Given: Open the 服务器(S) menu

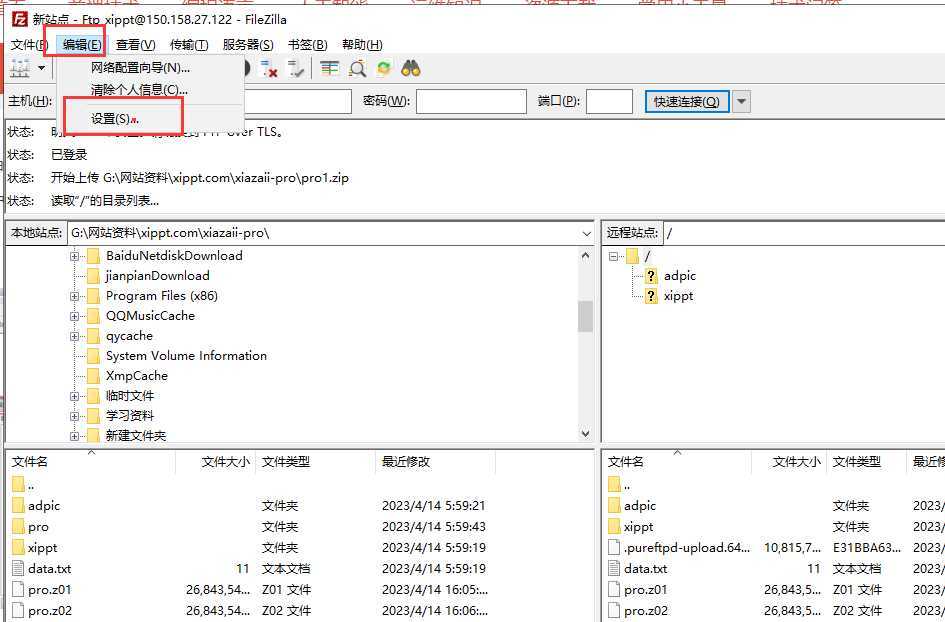Looking at the screenshot, I should pyautogui.click(x=248, y=45).
